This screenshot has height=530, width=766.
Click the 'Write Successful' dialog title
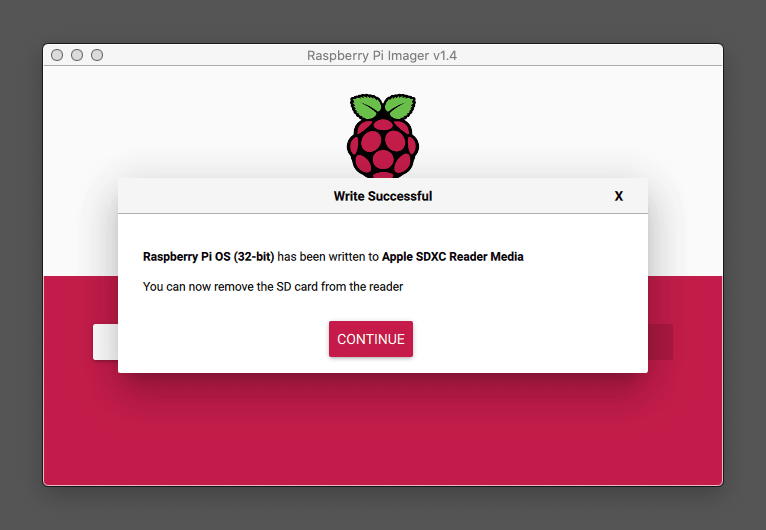click(383, 196)
